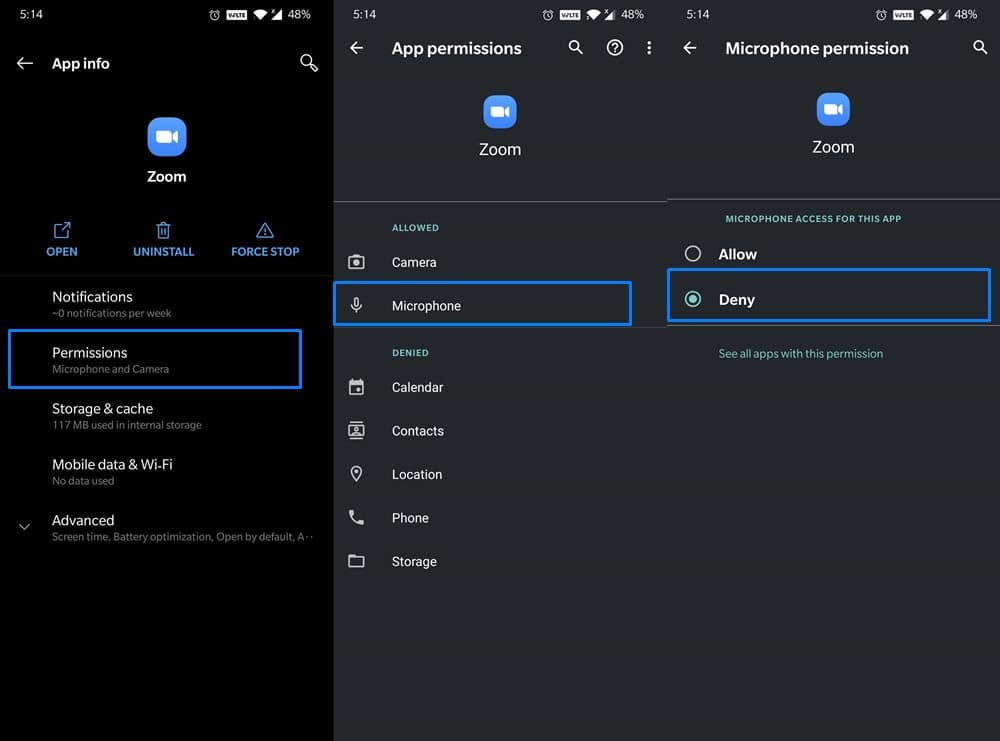Open help on App permissions screen
1000x741 pixels.
tap(615, 48)
